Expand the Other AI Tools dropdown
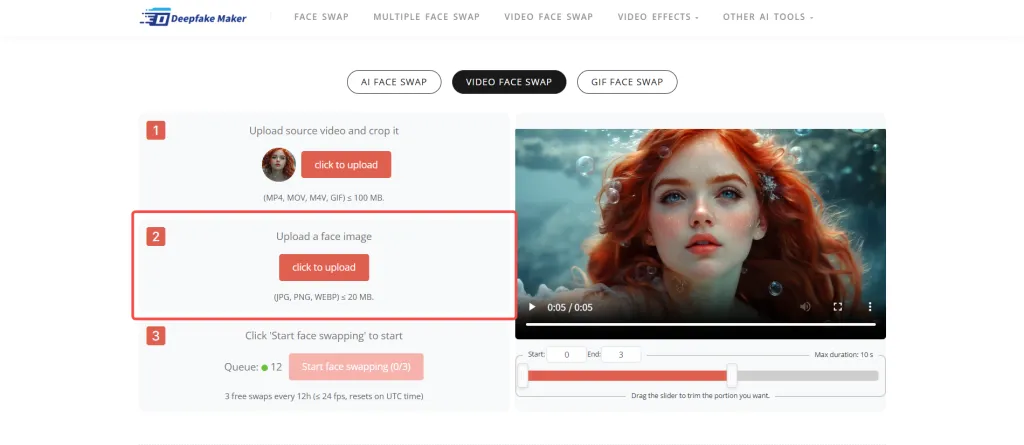Screen dimensions: 1024x445 768,17
